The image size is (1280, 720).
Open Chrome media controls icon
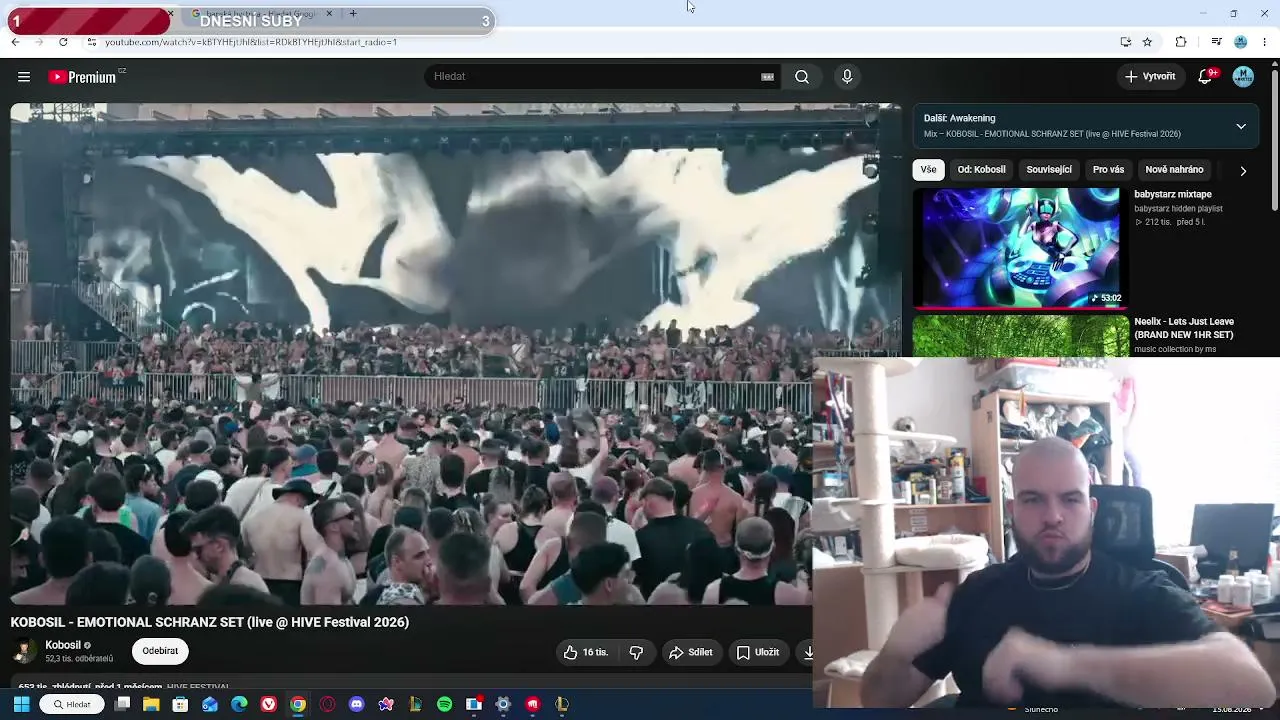1216,42
